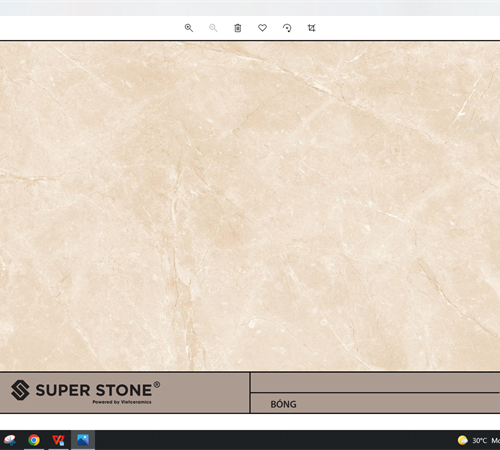Image resolution: width=500 pixels, height=450 pixels.
Task: Click the Super Stone S emblem
Action: pos(20,390)
